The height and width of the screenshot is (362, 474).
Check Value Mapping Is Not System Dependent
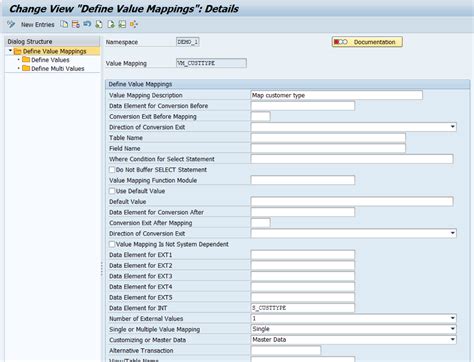(x=112, y=244)
